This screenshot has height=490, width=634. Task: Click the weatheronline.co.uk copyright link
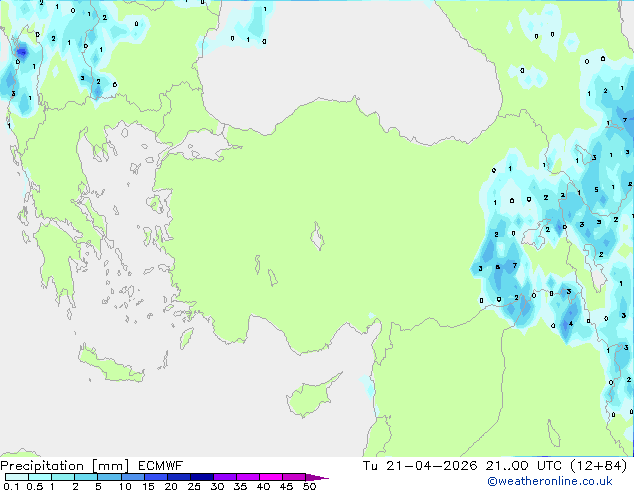tap(550, 481)
